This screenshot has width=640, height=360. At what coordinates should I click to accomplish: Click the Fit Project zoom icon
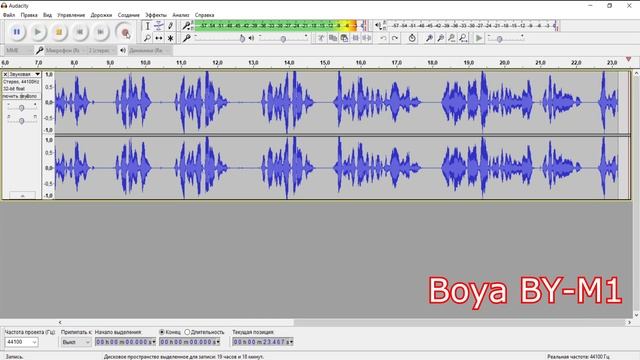coord(463,38)
